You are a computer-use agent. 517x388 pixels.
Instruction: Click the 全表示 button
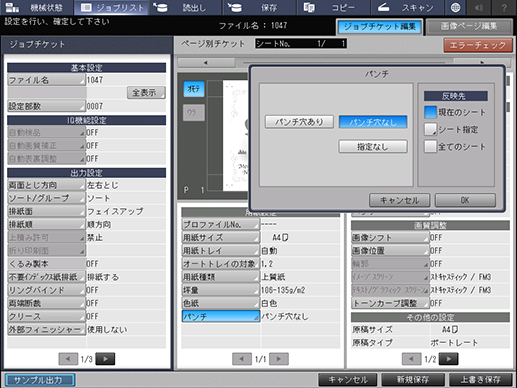pos(146,93)
